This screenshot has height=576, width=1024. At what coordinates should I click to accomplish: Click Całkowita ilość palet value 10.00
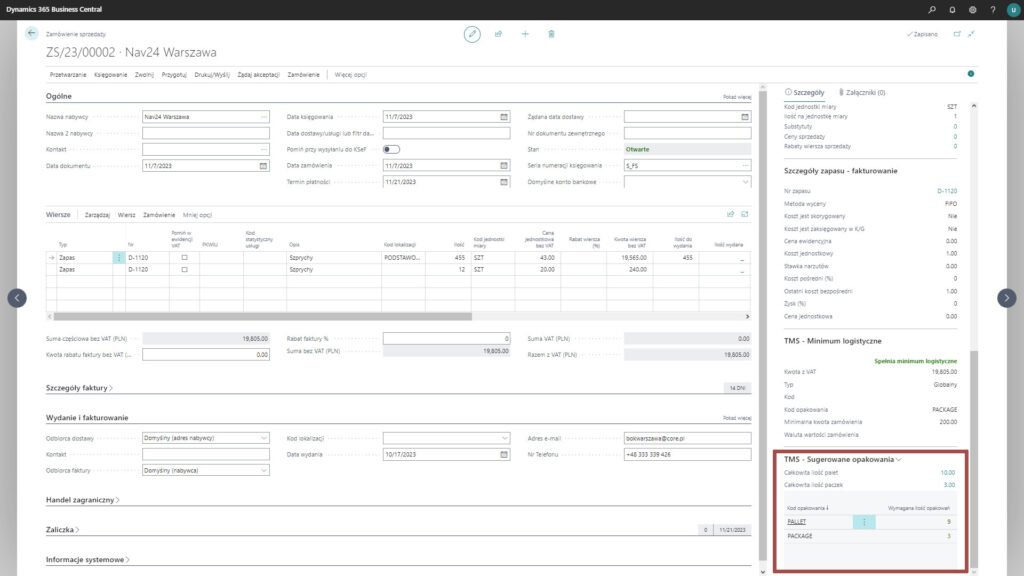click(948, 473)
